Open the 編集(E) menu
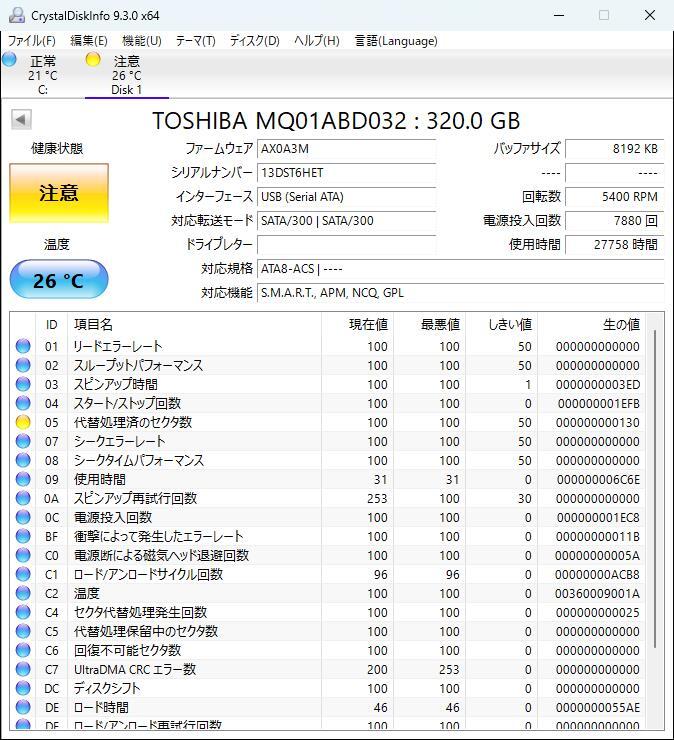The height and width of the screenshot is (740, 674). coord(89,41)
